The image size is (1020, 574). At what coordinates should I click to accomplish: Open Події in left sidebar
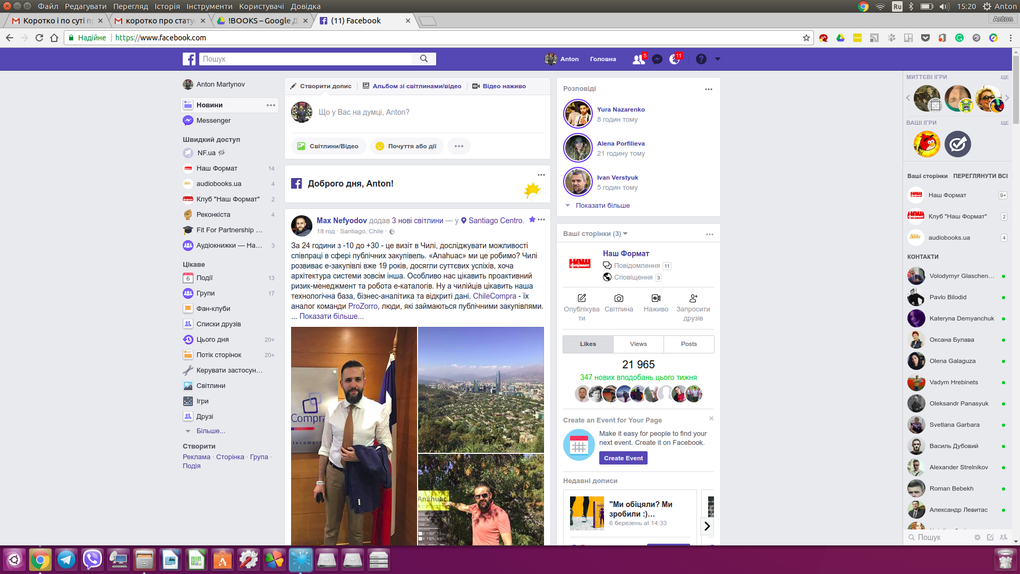point(204,278)
